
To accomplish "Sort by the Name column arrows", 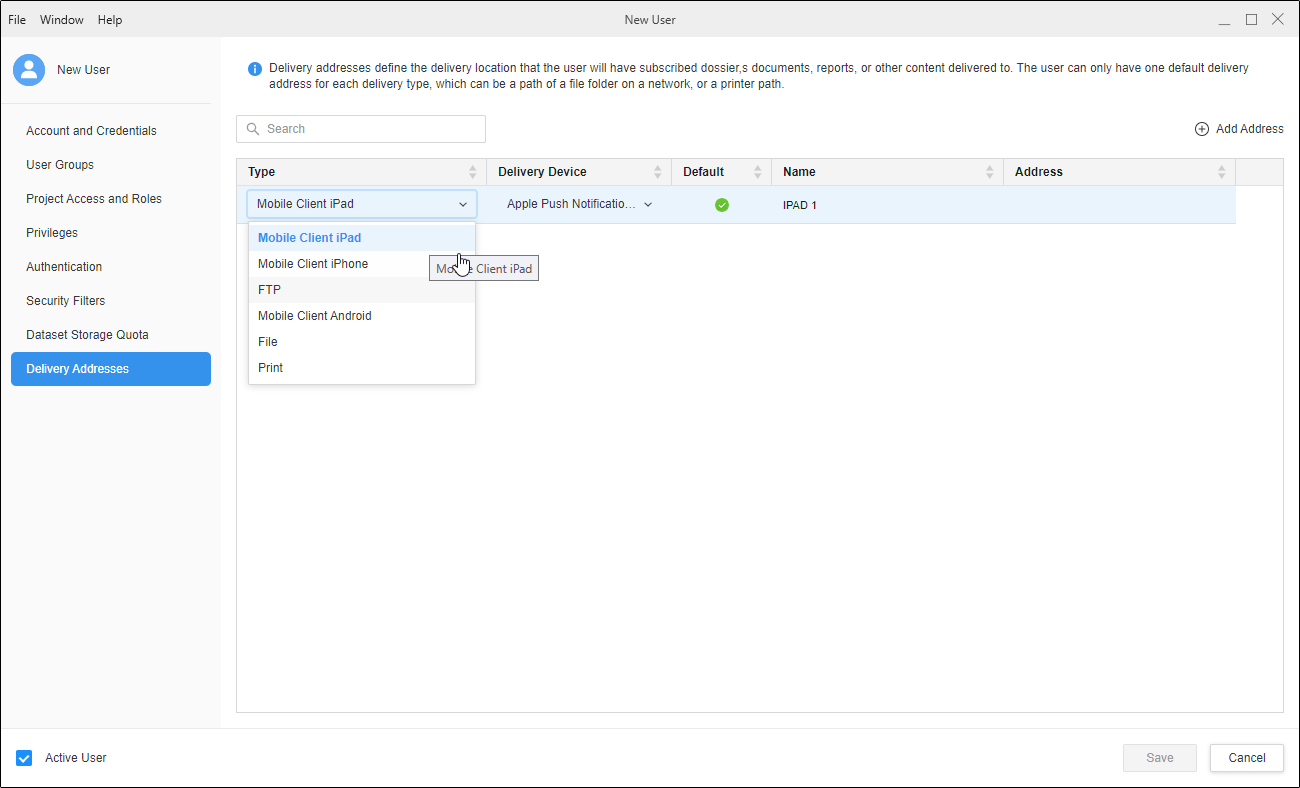I will [x=990, y=172].
